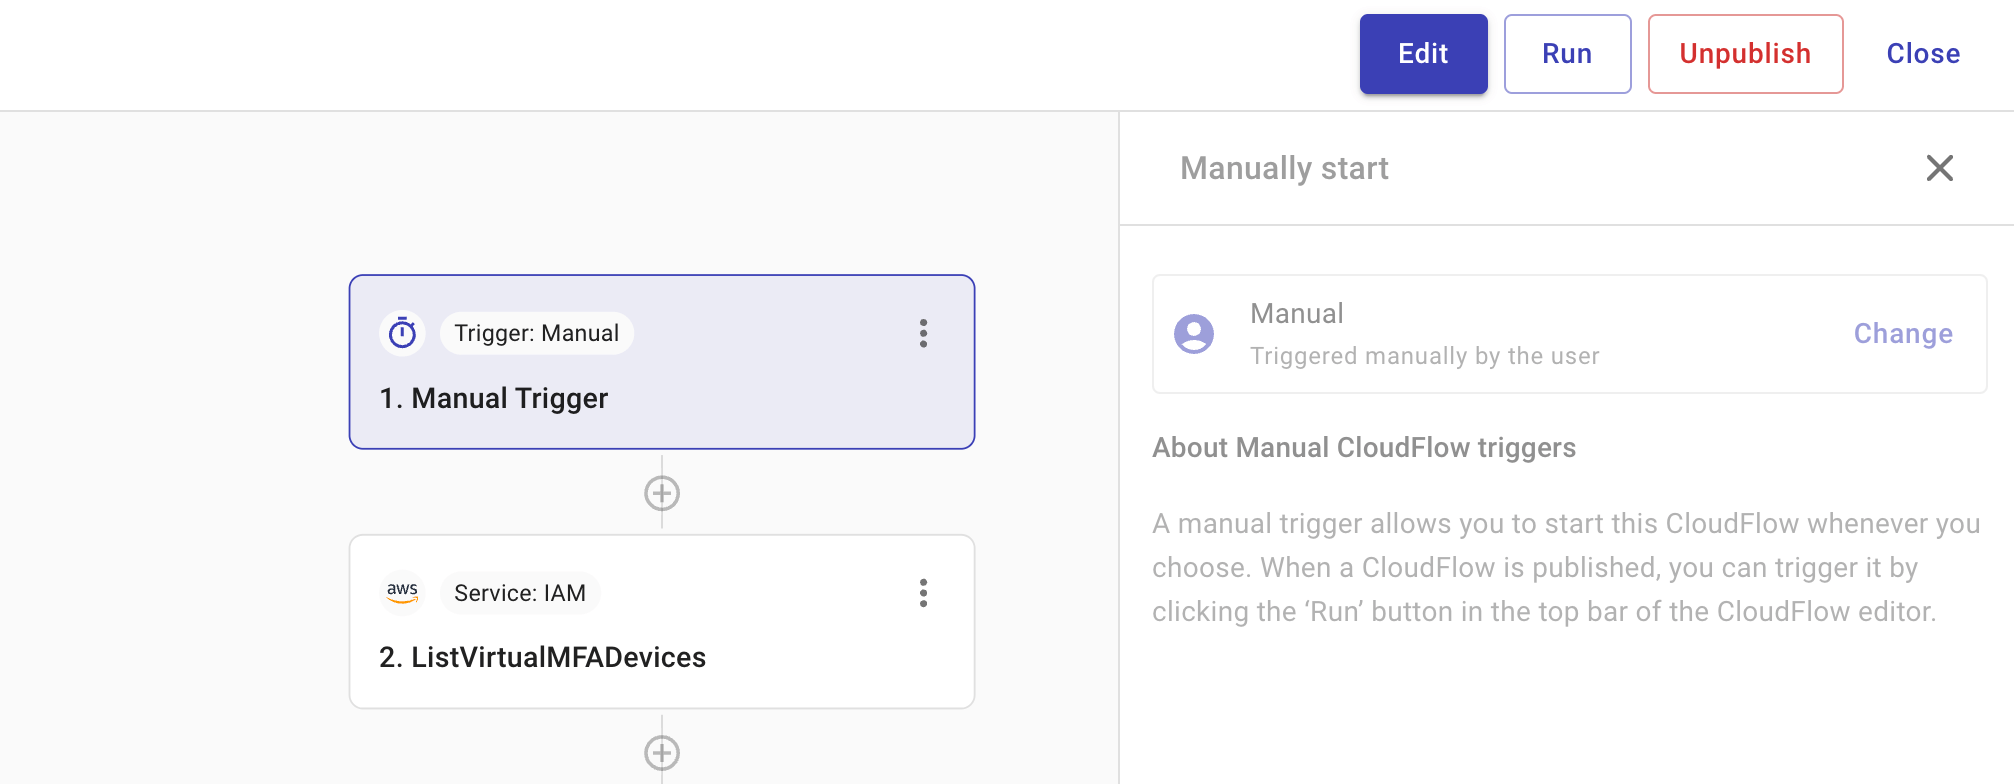Click the AWS logo icon on IAM node
The width and height of the screenshot is (2014, 784).
tap(402, 592)
